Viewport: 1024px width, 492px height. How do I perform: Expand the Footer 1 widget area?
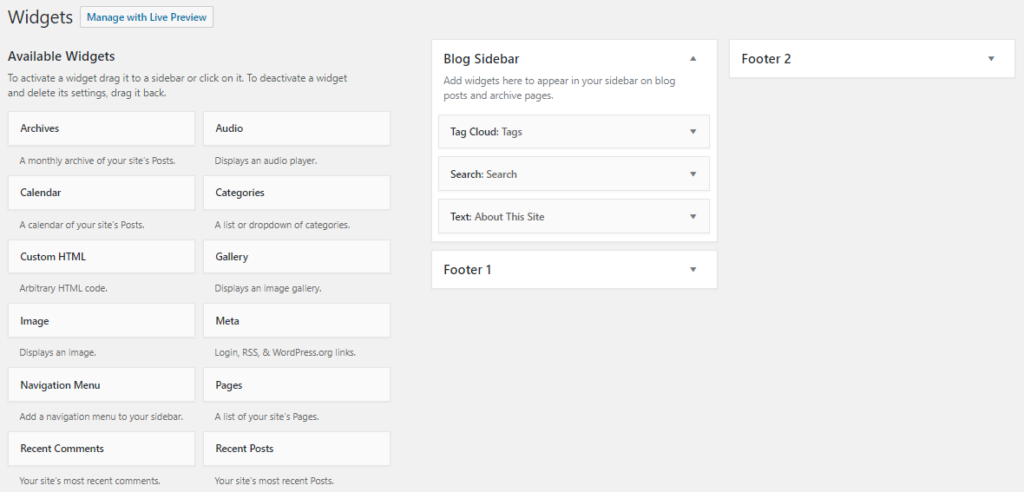click(x=692, y=270)
